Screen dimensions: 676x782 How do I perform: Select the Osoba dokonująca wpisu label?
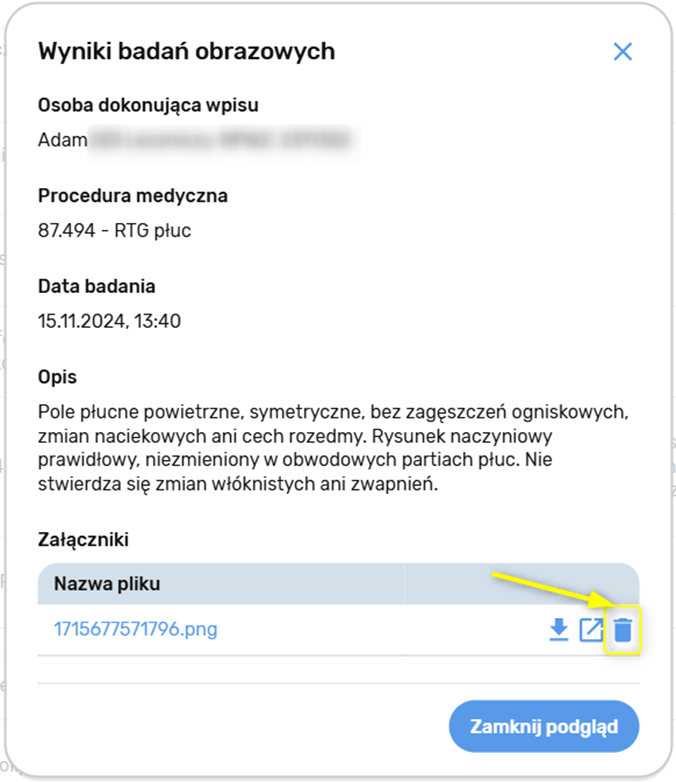(154, 105)
